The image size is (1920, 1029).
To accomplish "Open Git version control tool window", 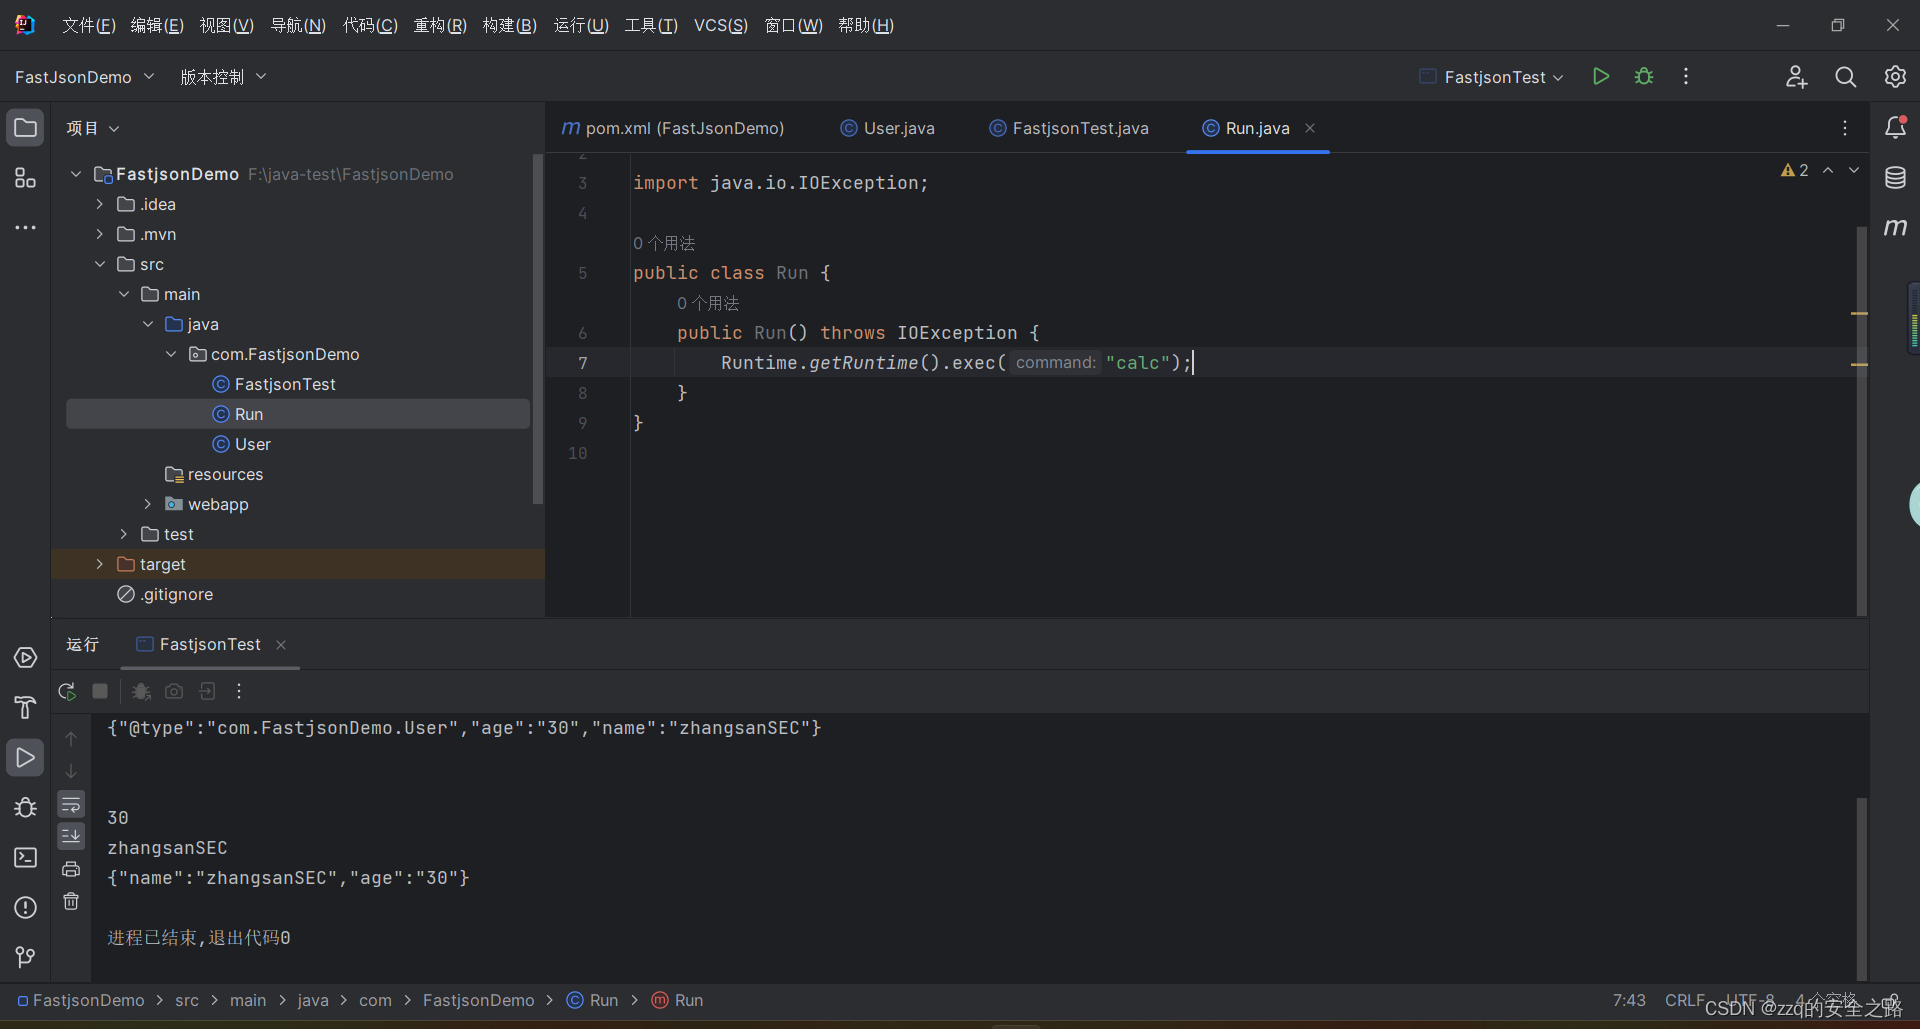I will [25, 957].
